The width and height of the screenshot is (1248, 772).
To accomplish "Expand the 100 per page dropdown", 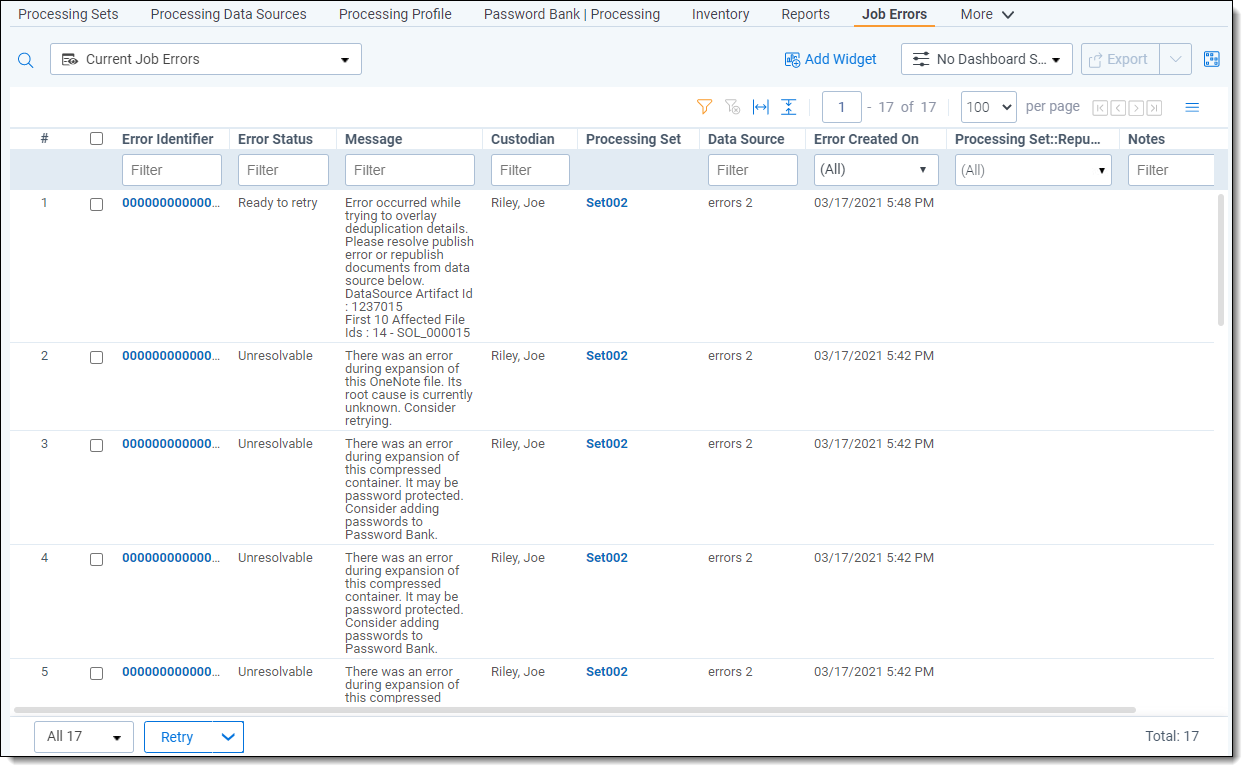I will coord(988,107).
